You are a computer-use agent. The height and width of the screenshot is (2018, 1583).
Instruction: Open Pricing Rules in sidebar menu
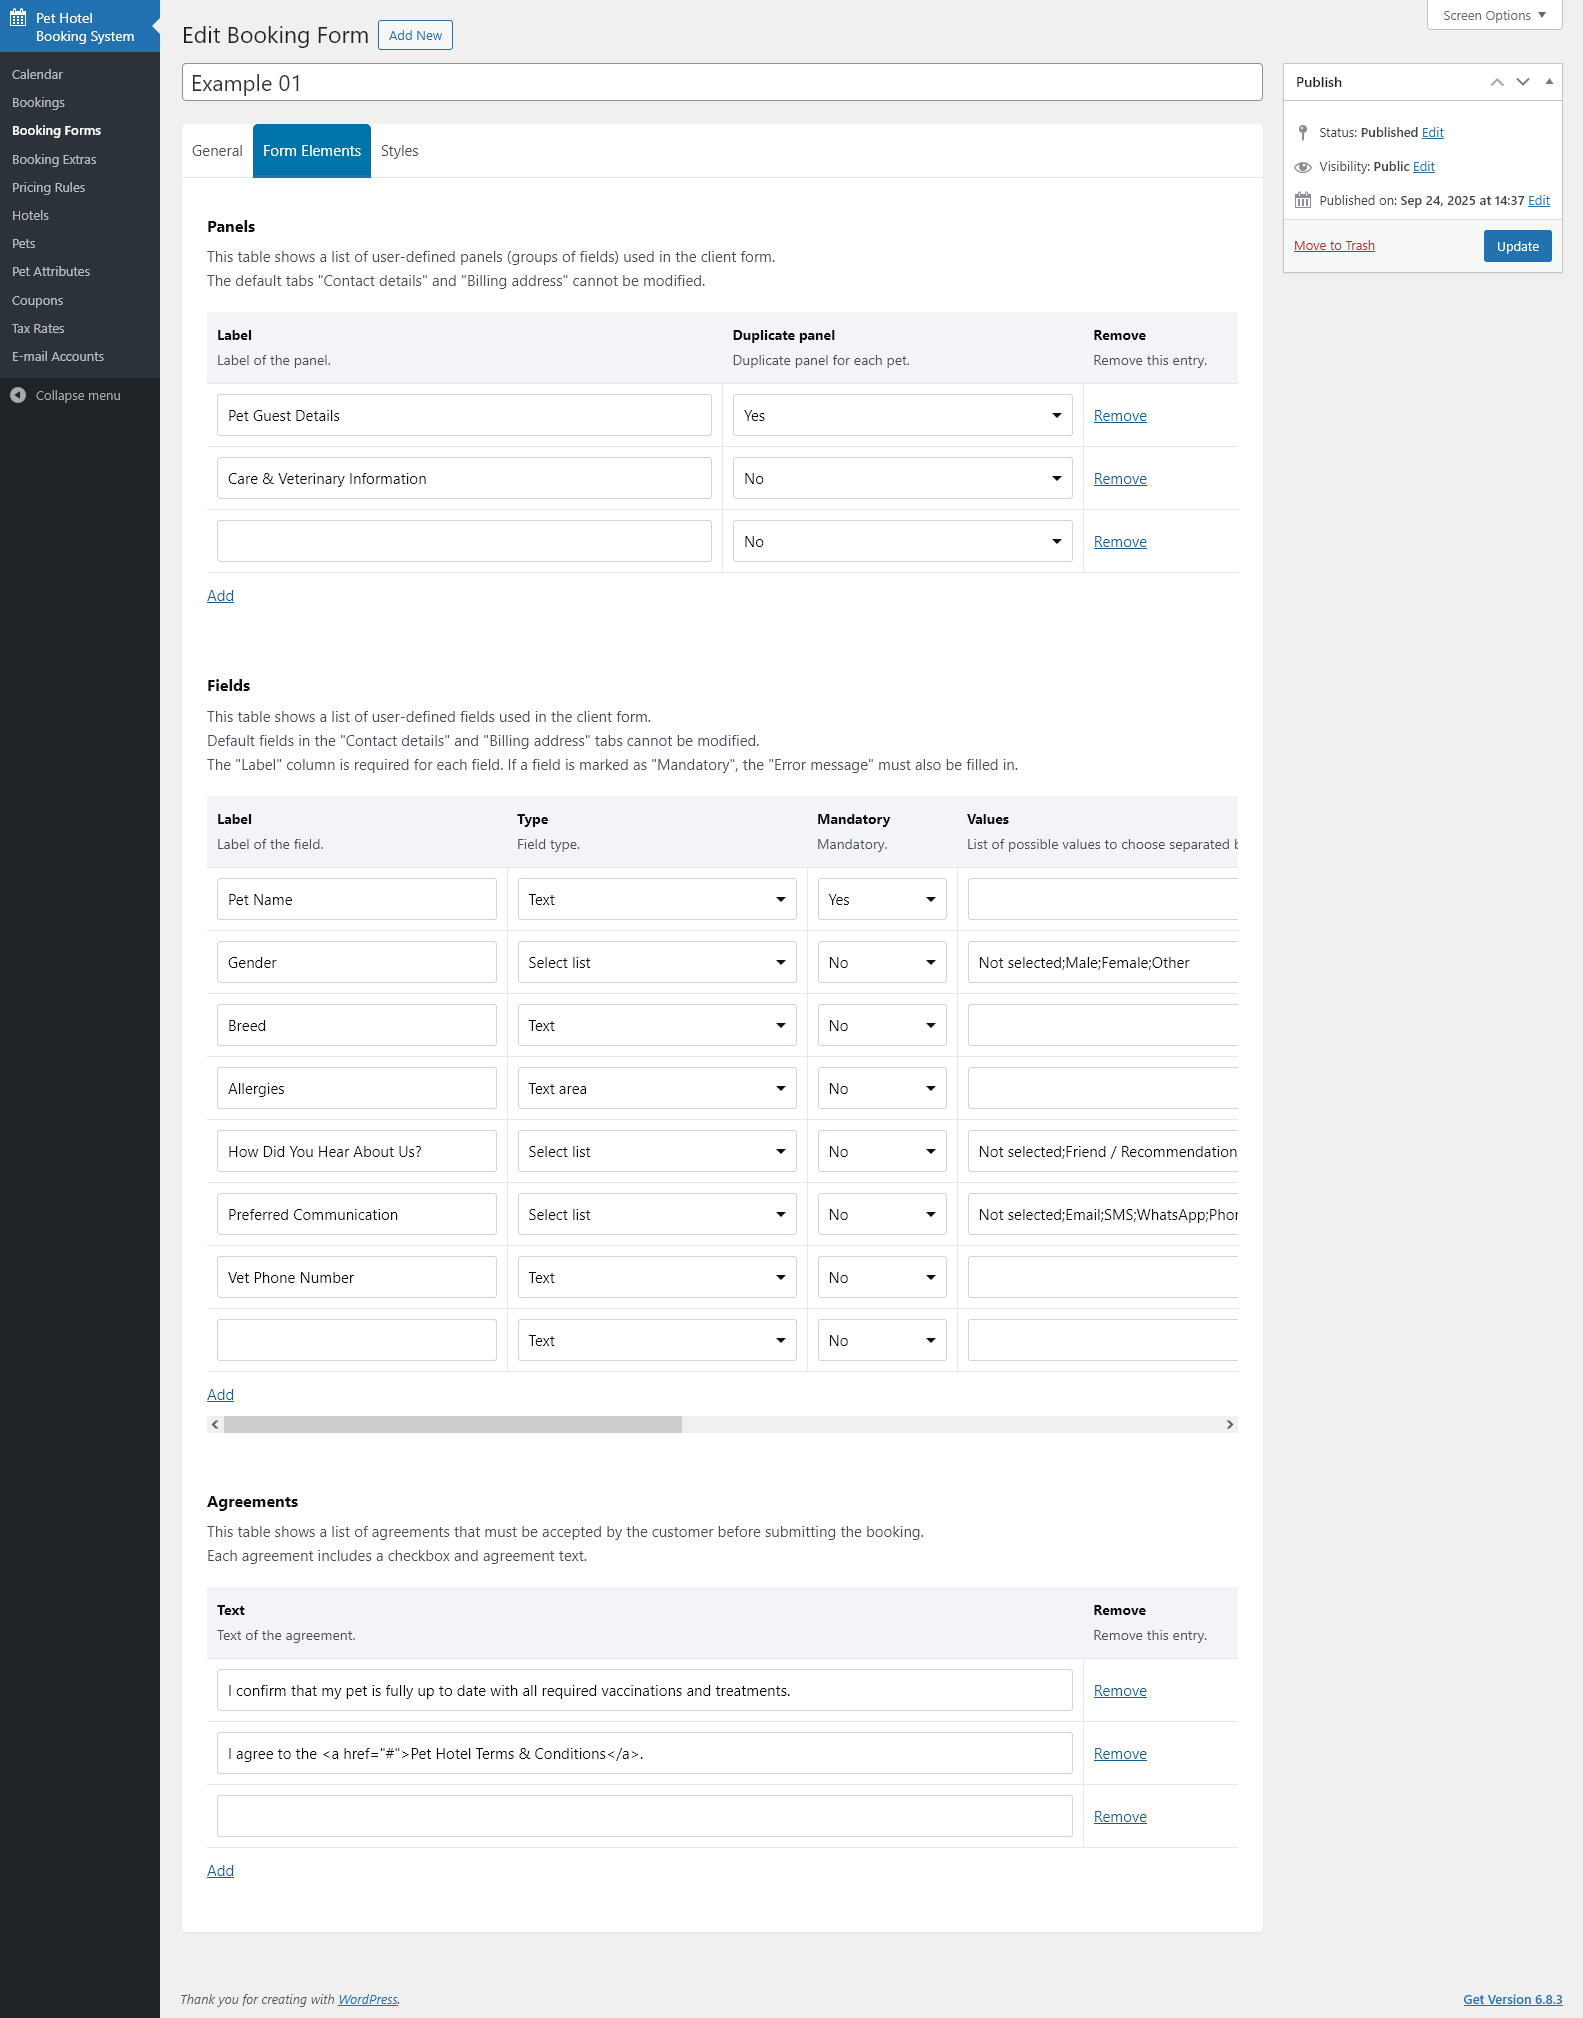[x=48, y=188]
